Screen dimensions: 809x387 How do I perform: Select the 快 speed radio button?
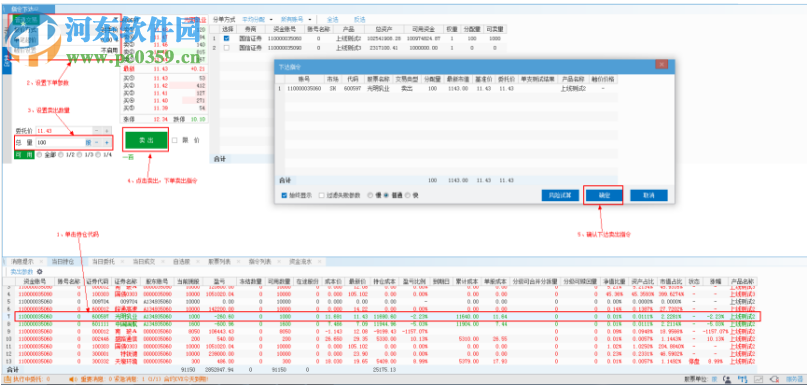pyautogui.click(x=408, y=196)
